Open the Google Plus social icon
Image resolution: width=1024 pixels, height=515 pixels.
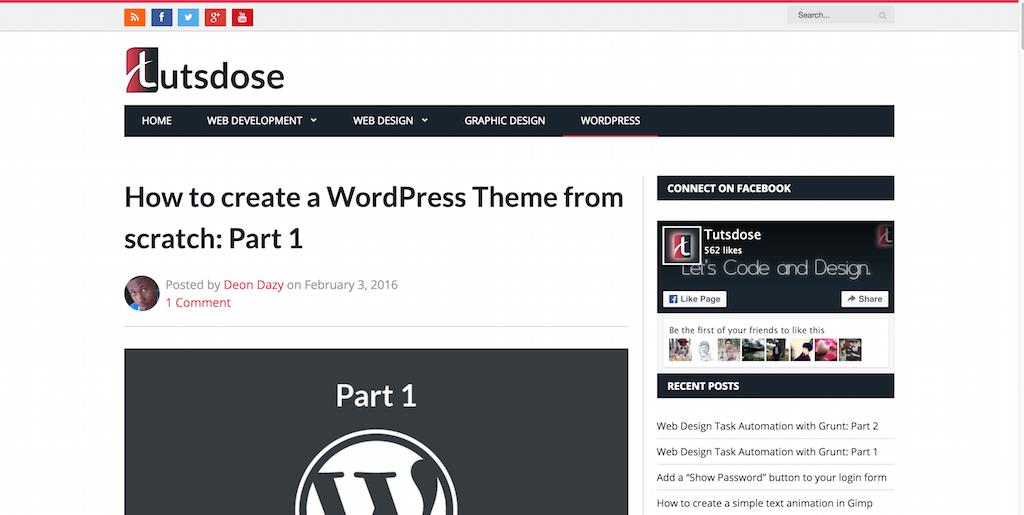tap(216, 18)
